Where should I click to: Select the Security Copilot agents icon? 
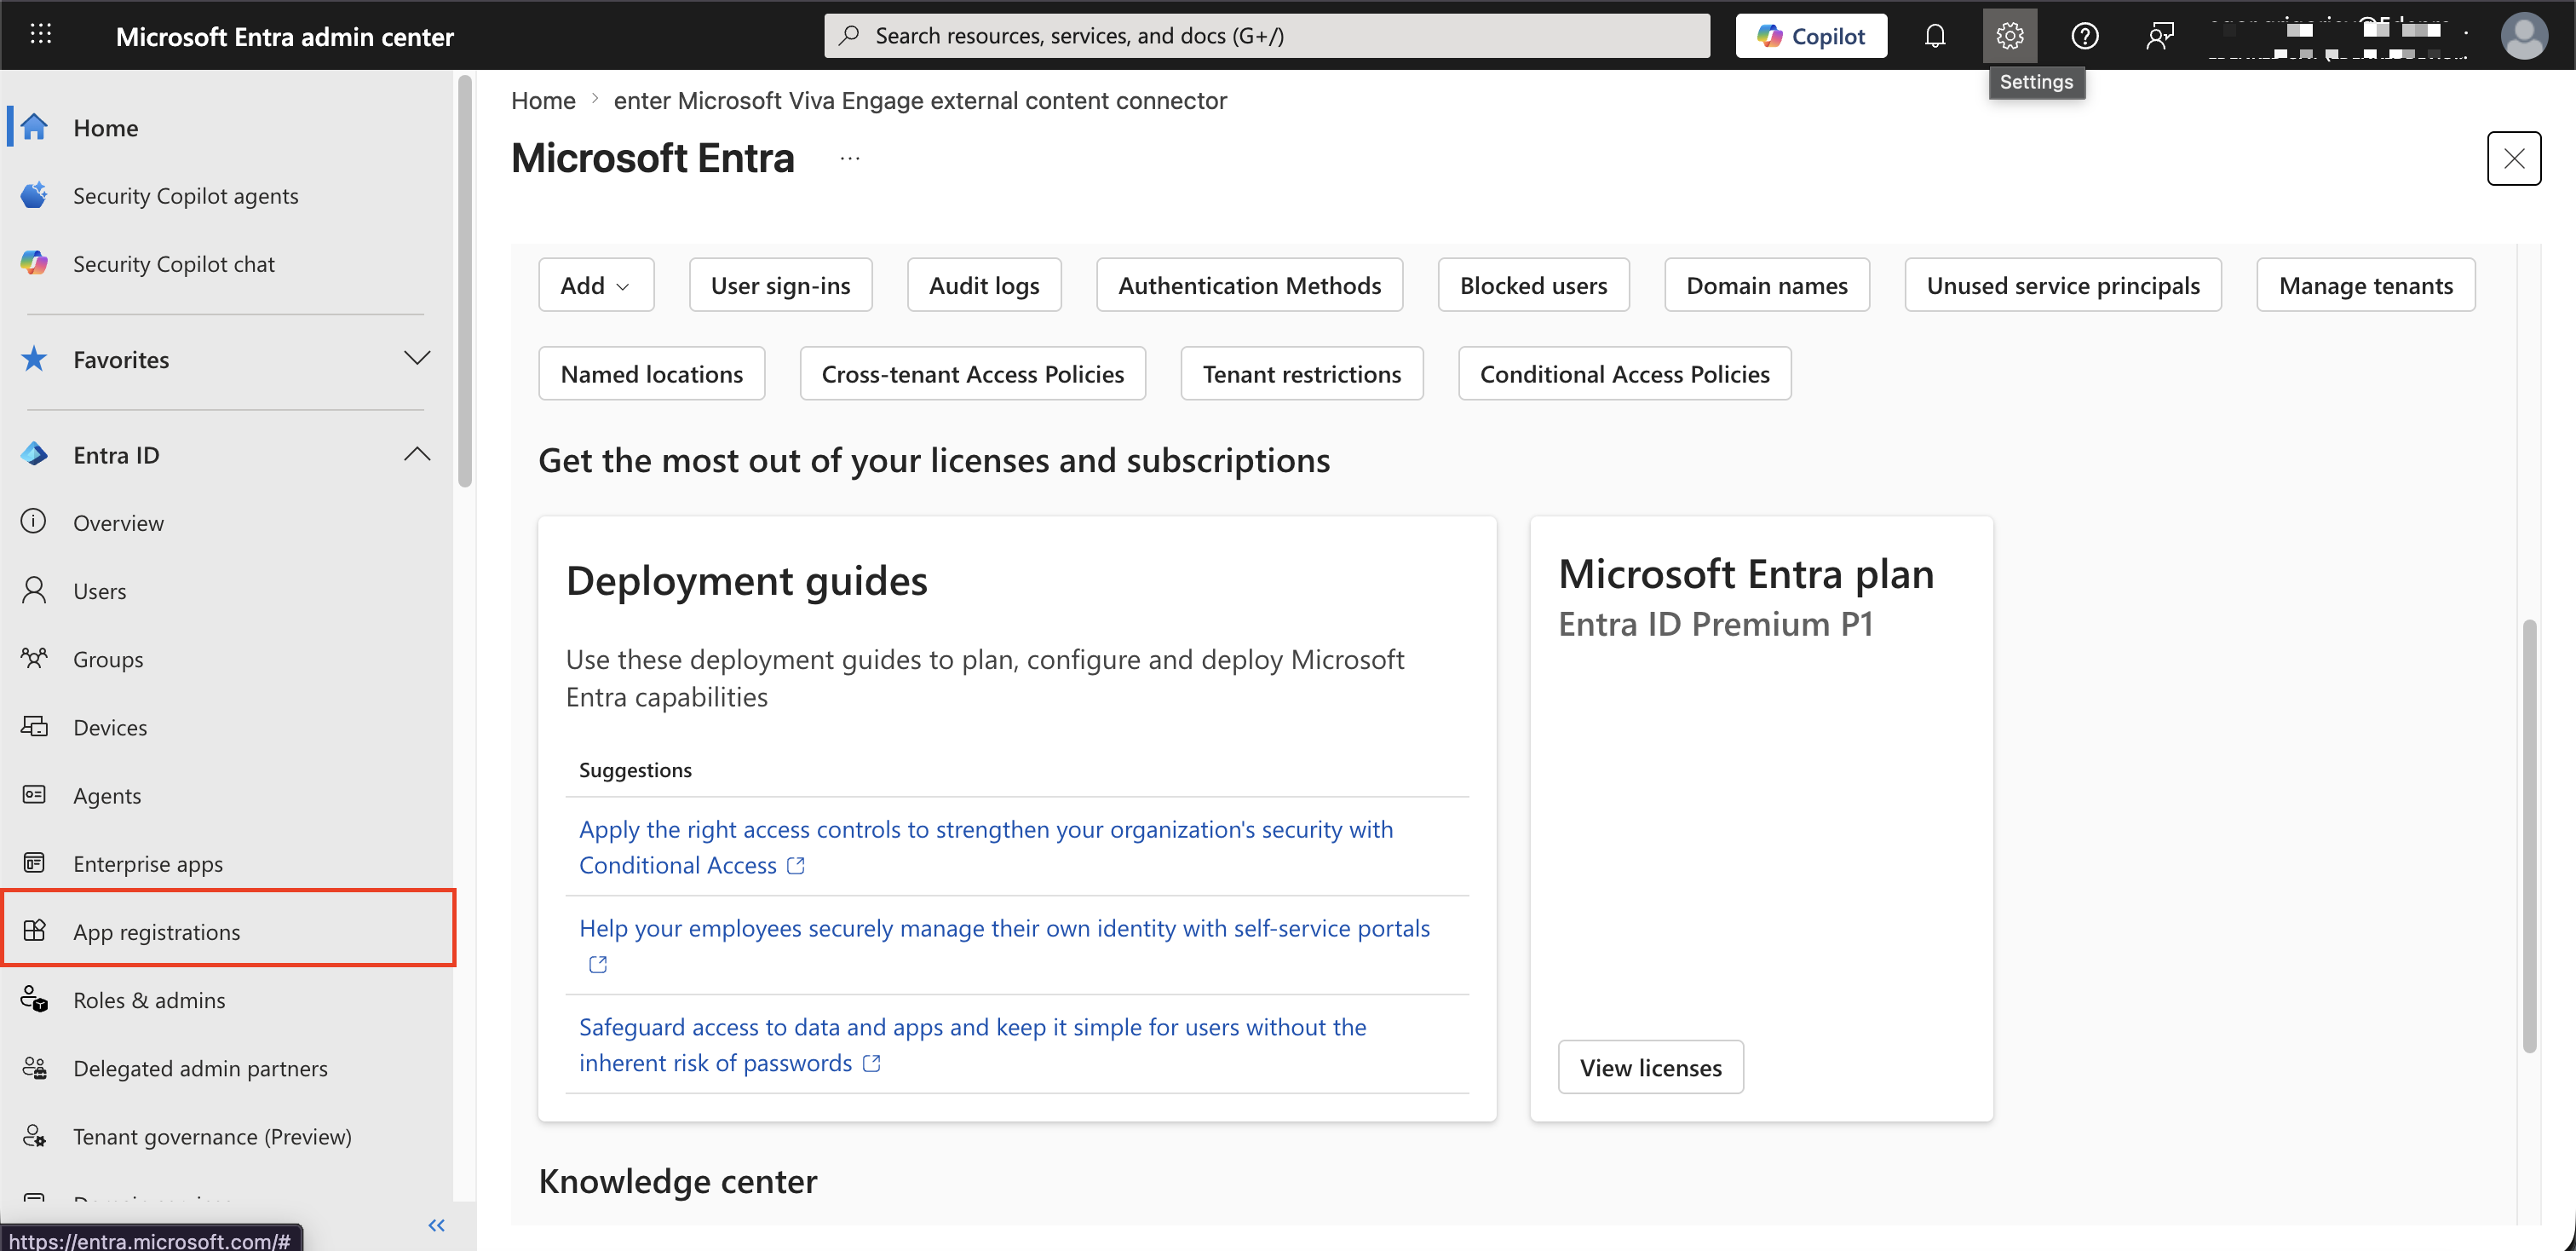(34, 195)
